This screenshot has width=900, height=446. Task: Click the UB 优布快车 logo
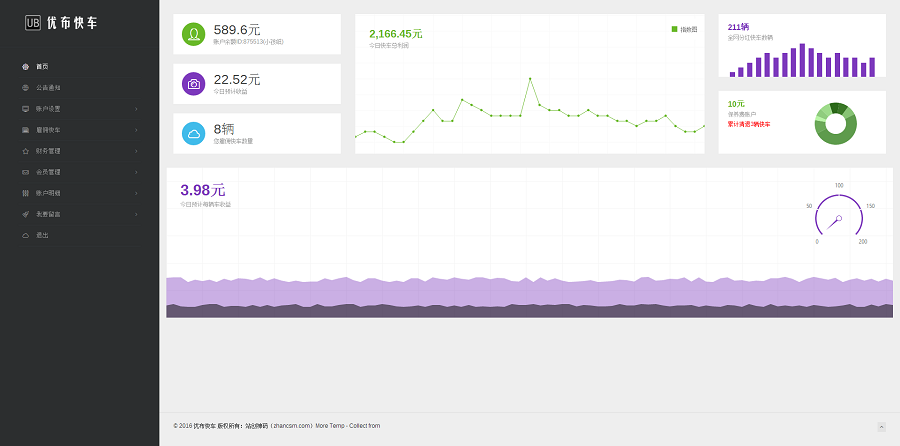62,22
